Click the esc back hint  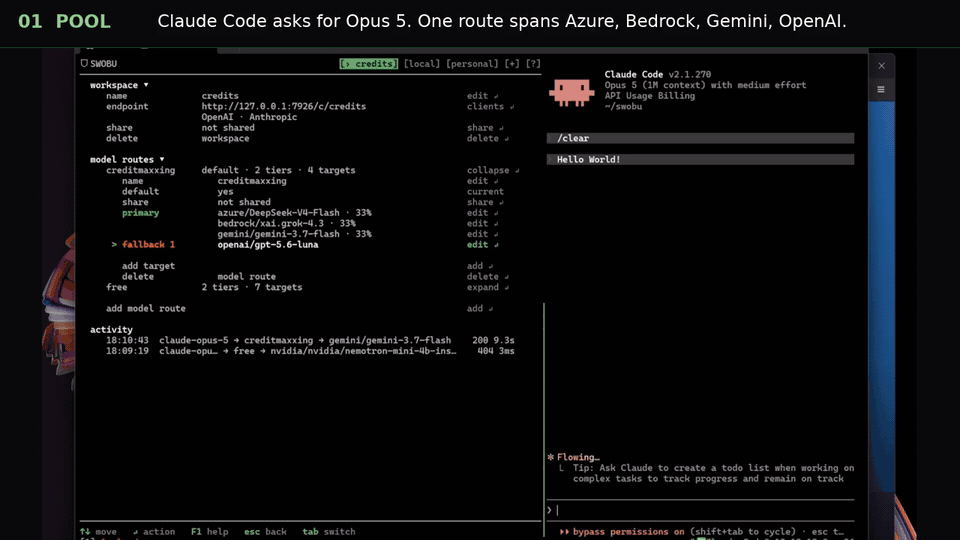point(265,531)
